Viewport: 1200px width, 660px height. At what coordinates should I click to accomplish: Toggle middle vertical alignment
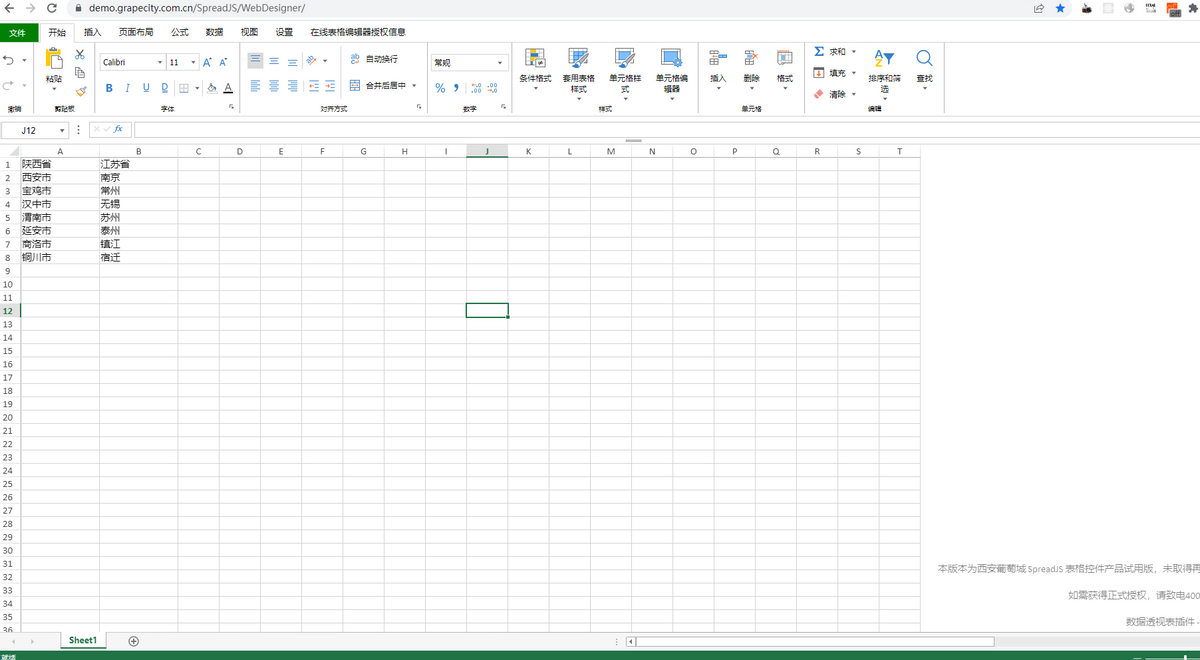click(274, 61)
